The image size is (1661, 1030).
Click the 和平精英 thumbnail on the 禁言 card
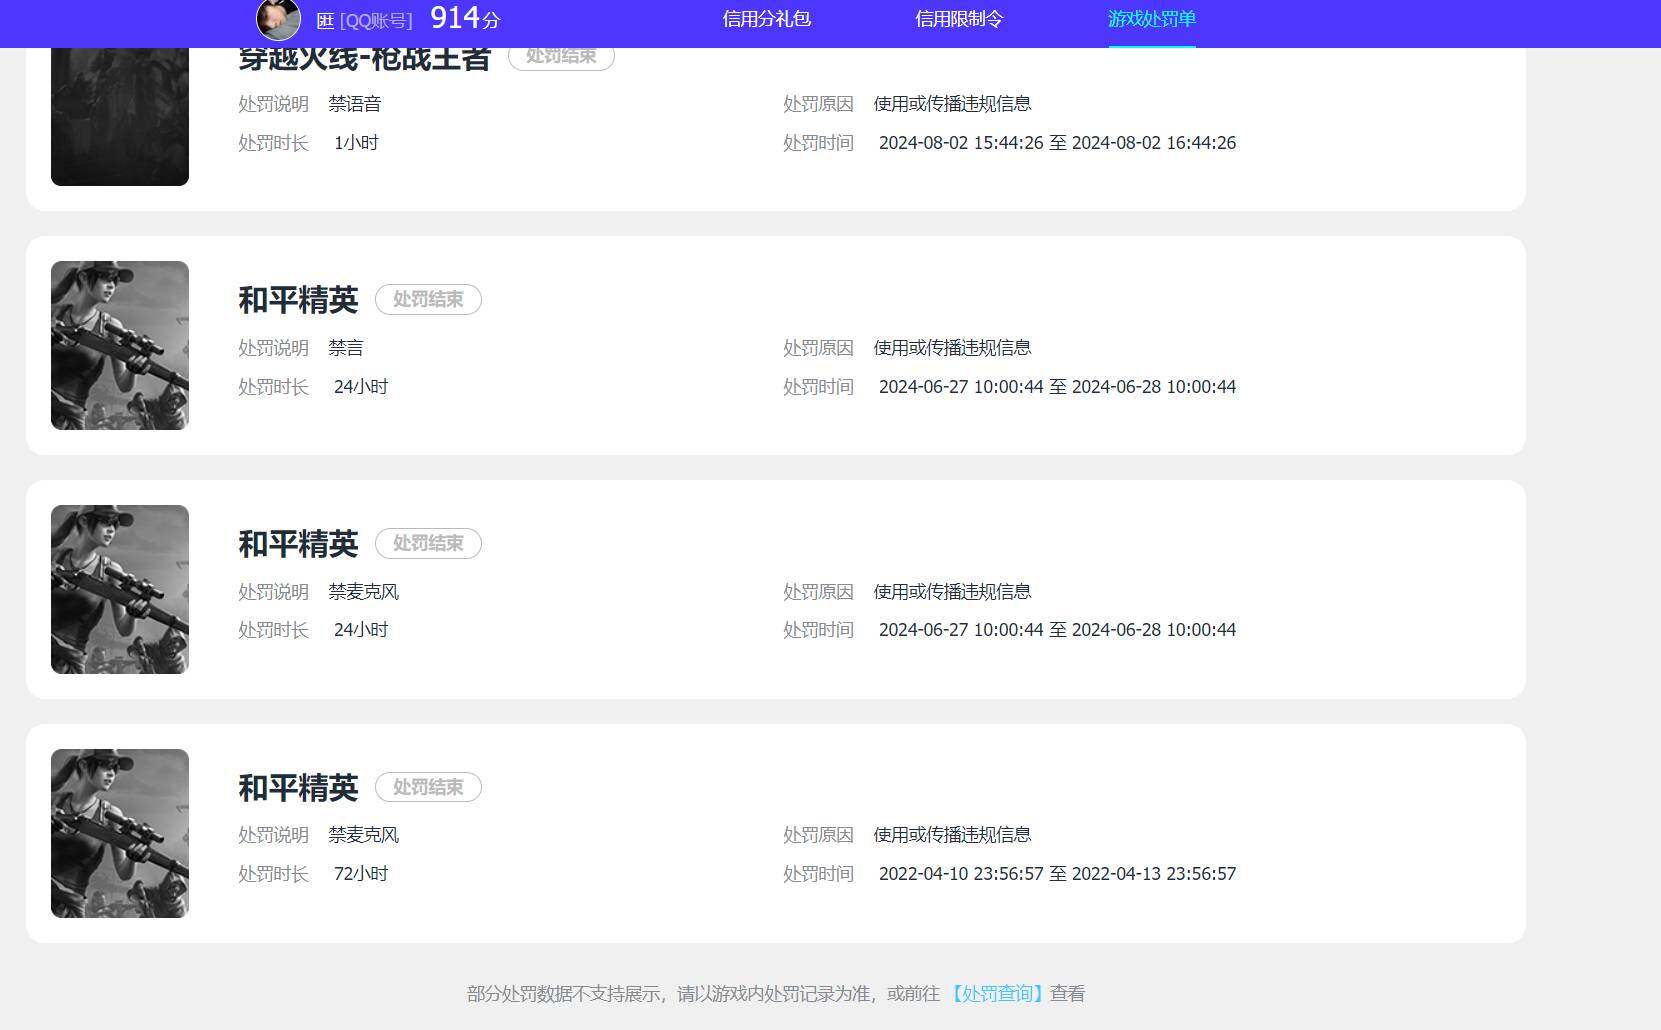point(120,345)
